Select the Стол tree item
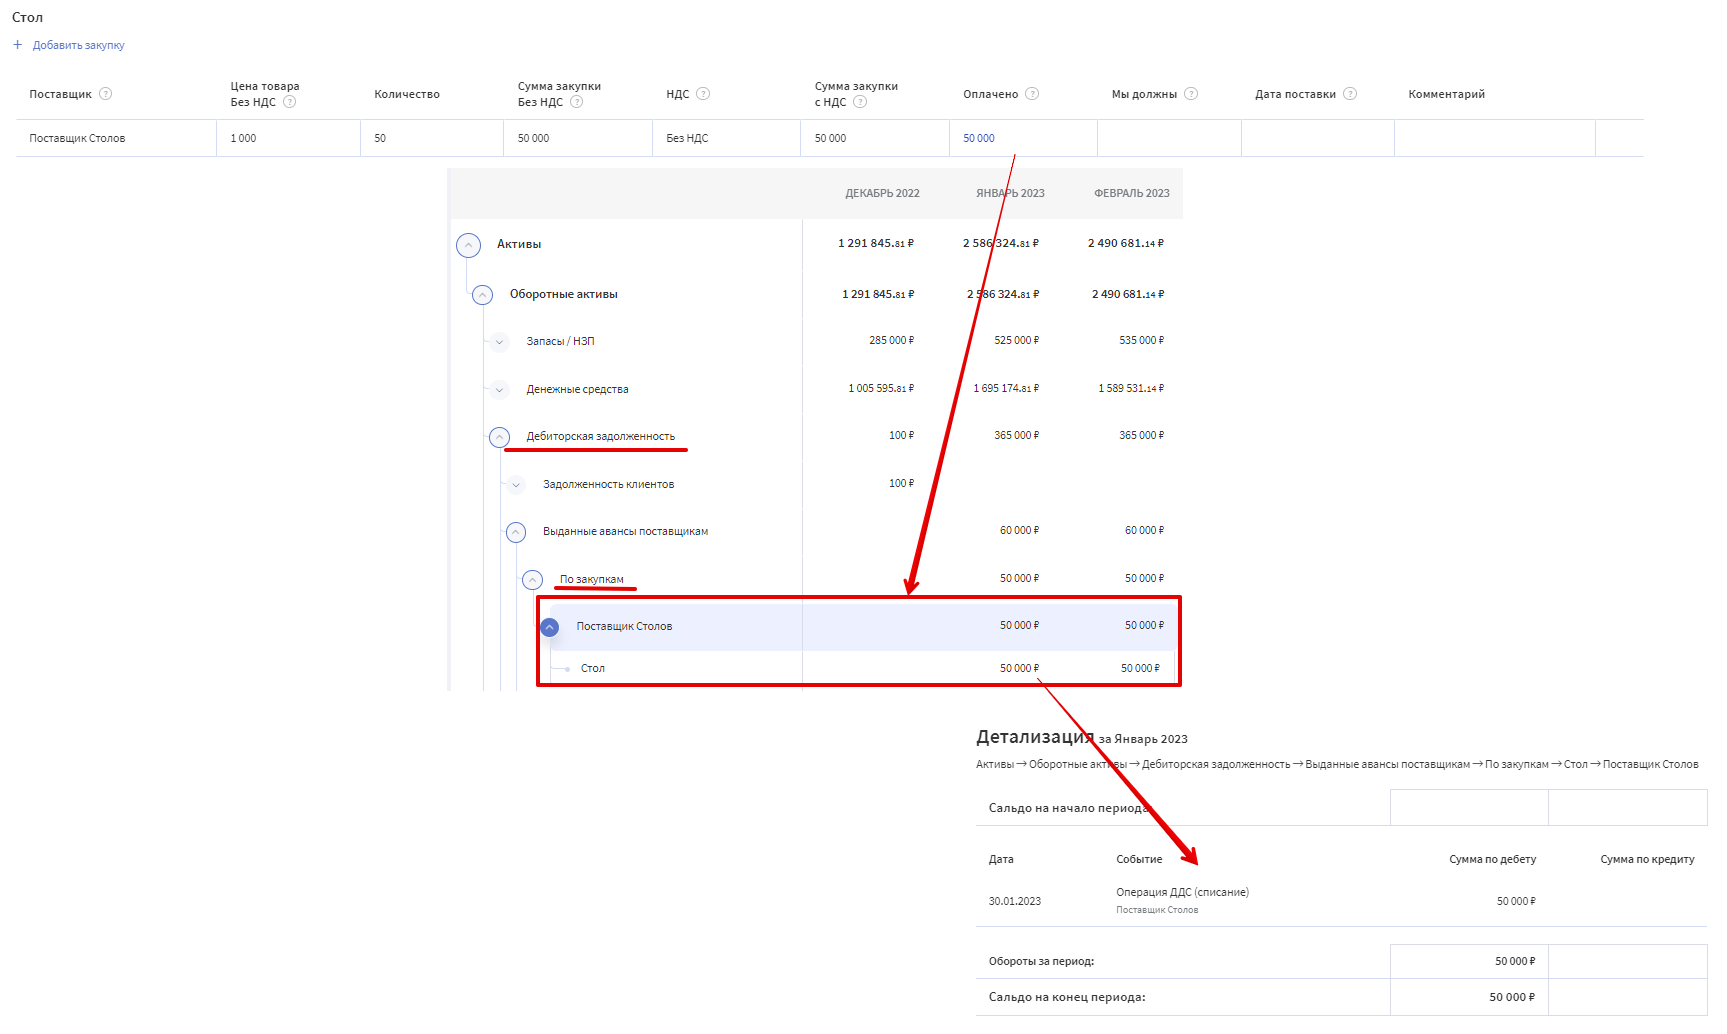The width and height of the screenshot is (1727, 1034). (x=592, y=669)
